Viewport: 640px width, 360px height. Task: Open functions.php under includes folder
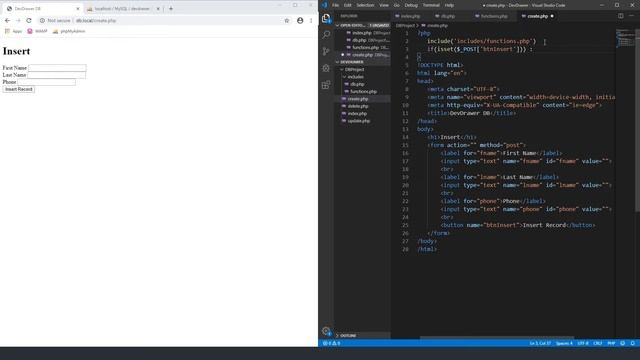362,91
